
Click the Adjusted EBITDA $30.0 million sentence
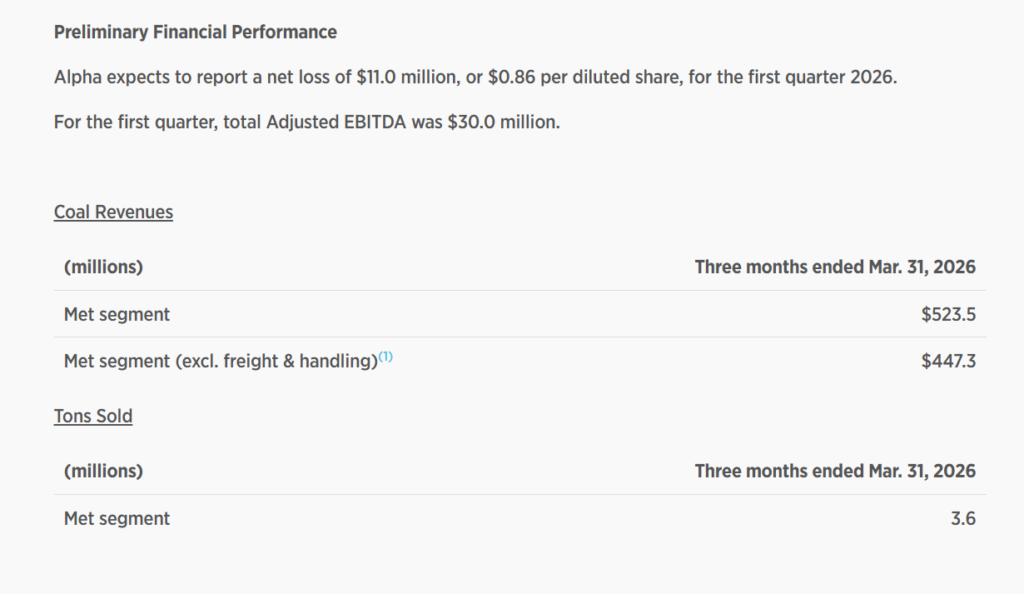click(306, 123)
